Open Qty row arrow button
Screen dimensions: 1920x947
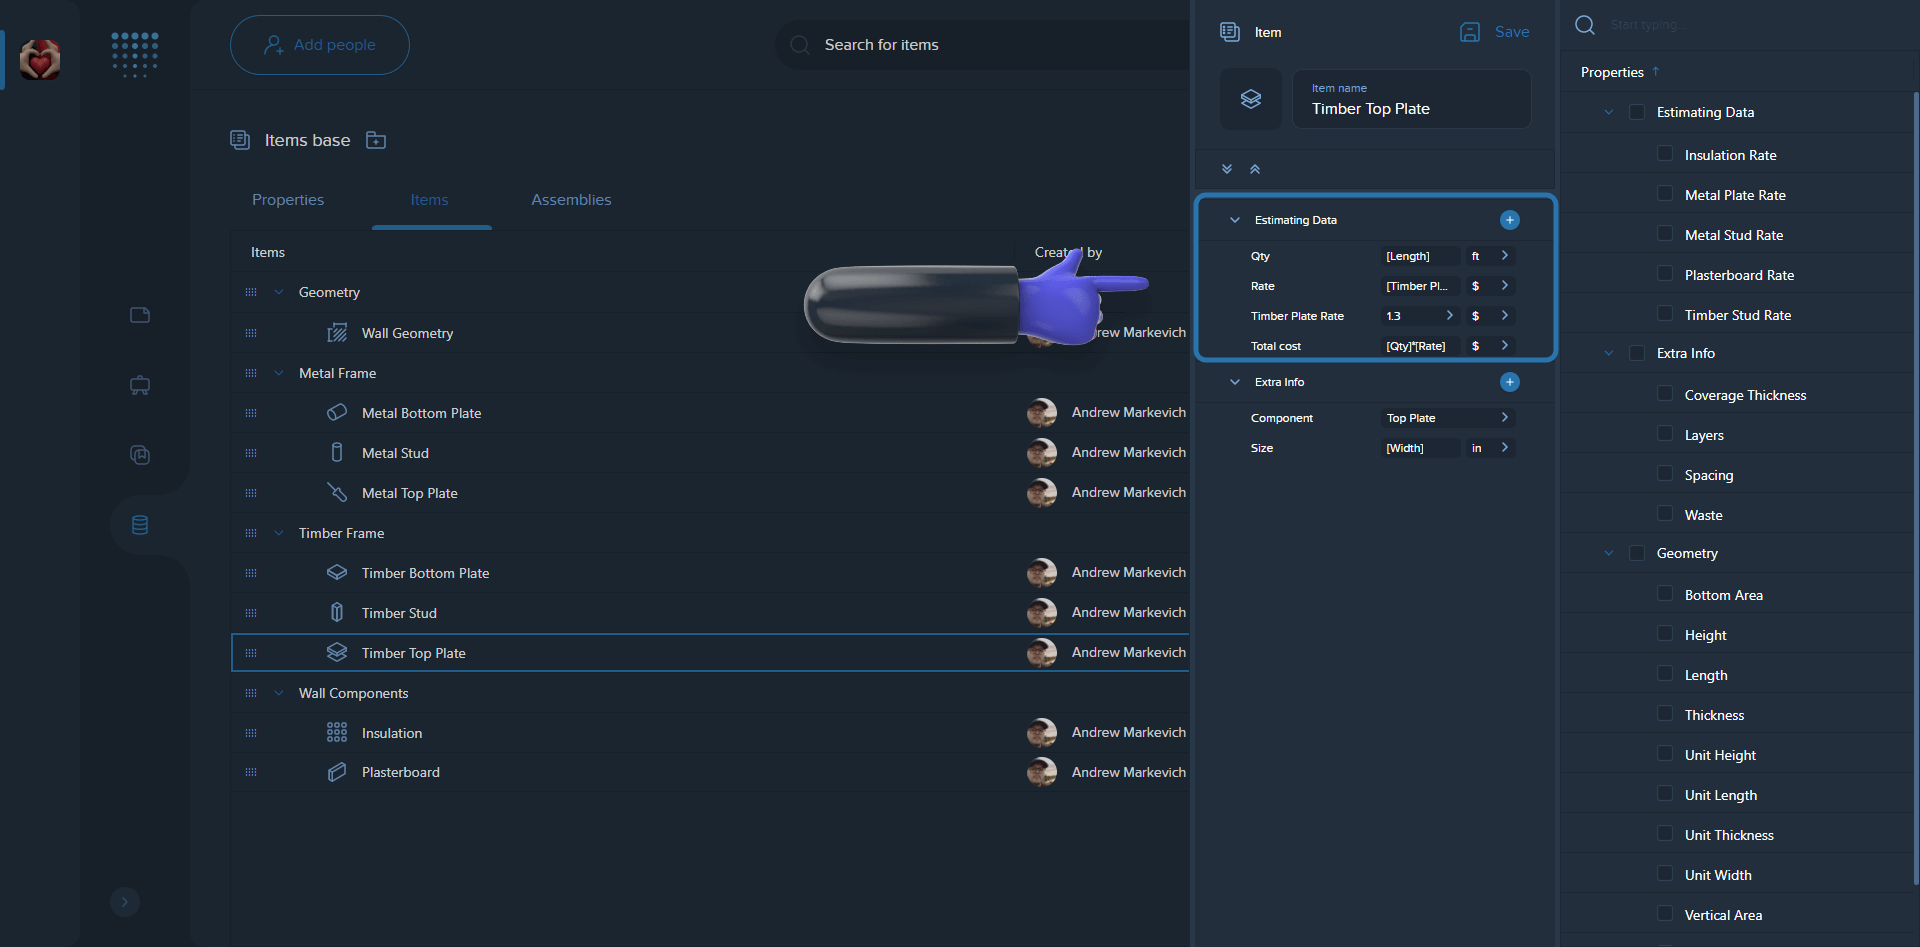point(1505,256)
